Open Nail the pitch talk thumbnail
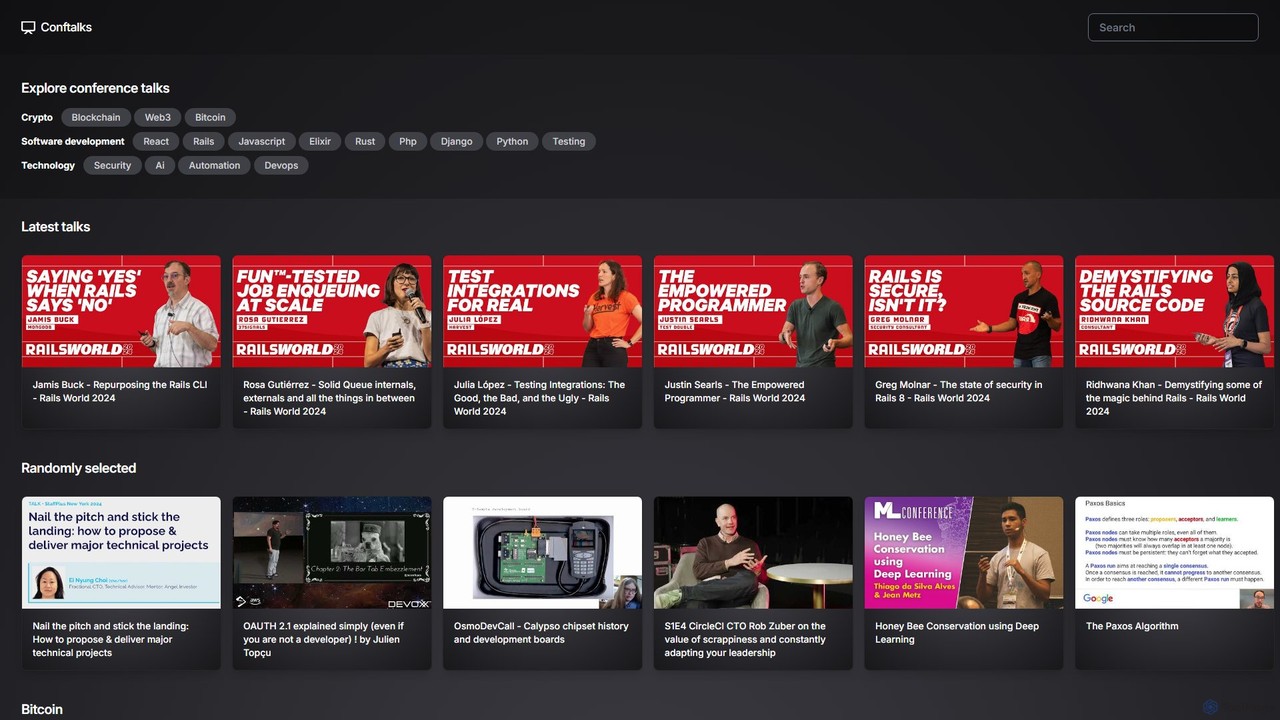 [x=121, y=553]
